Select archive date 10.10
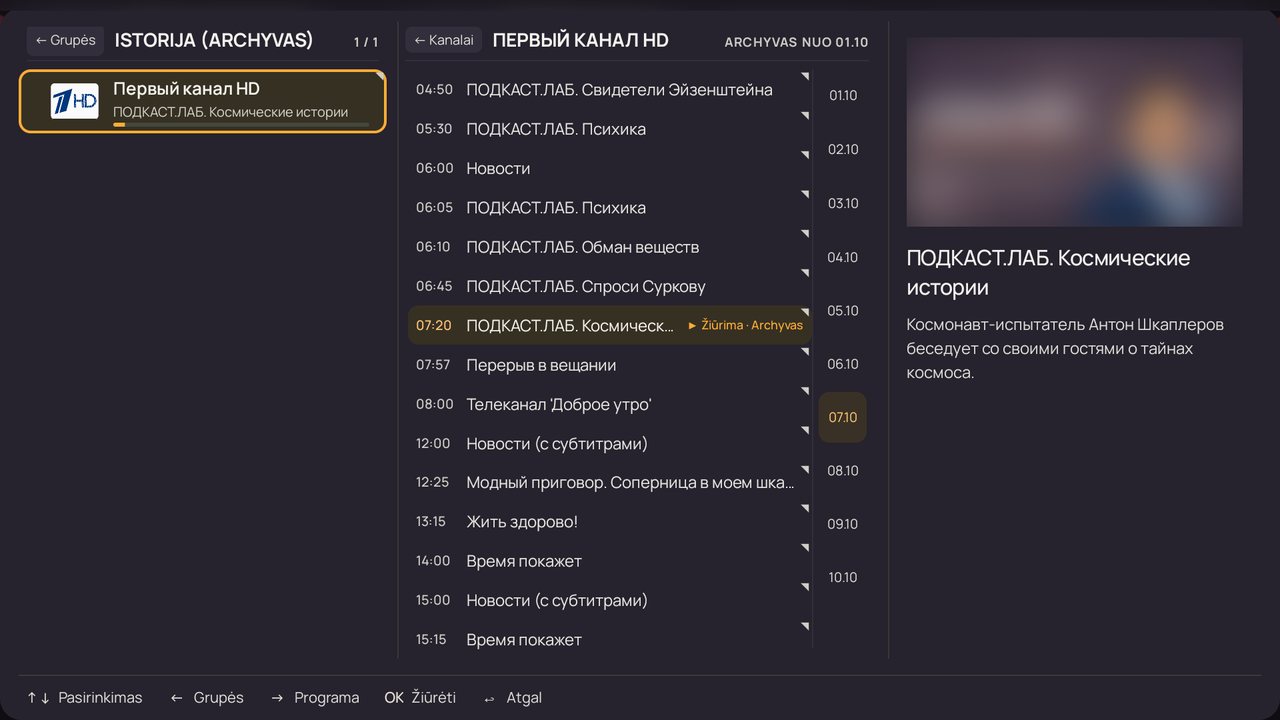The width and height of the screenshot is (1280, 720). click(843, 578)
